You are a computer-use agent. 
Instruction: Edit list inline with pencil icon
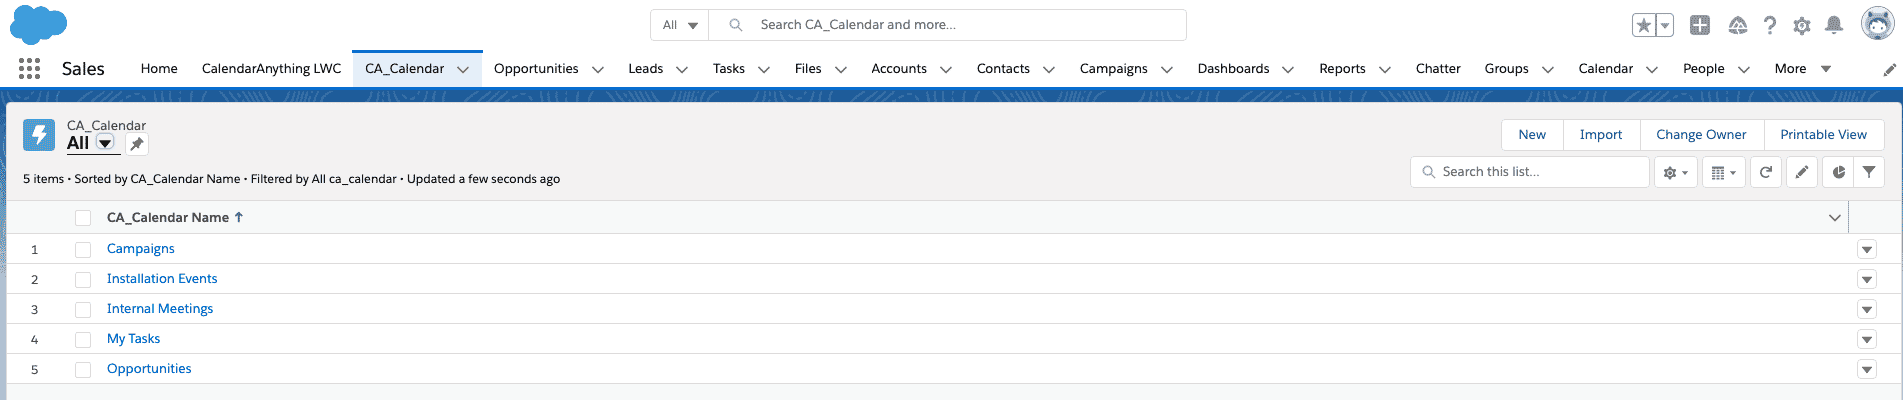(1802, 173)
